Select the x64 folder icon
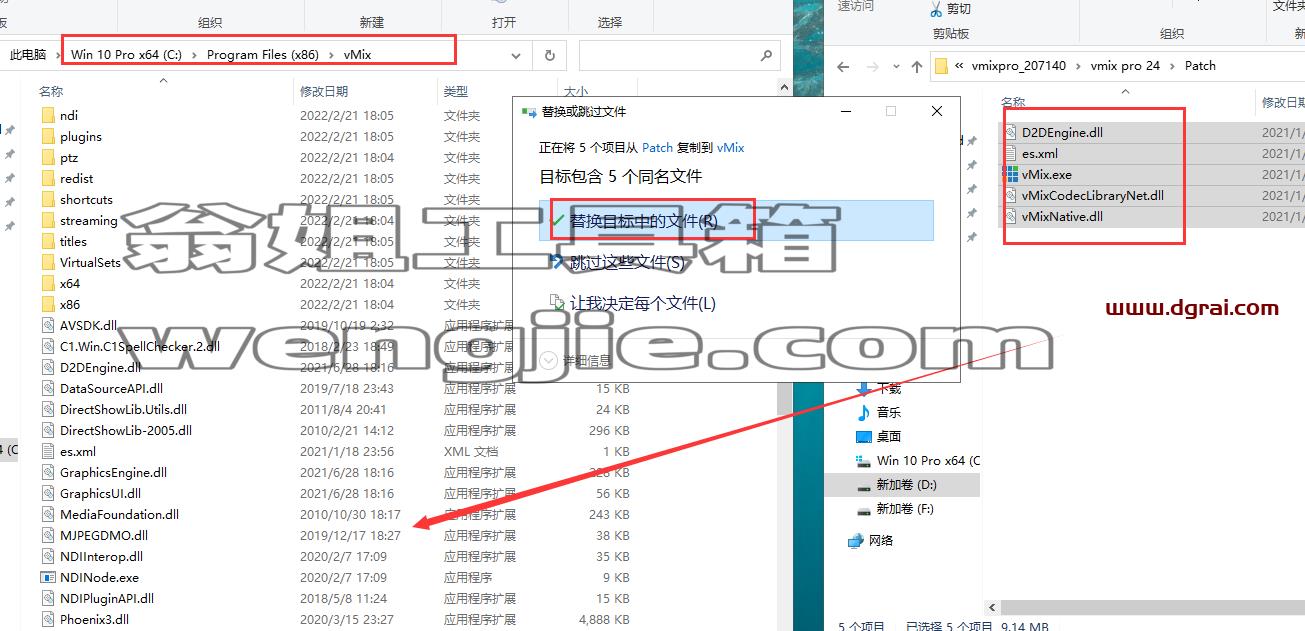Image resolution: width=1305 pixels, height=631 pixels. coord(48,284)
